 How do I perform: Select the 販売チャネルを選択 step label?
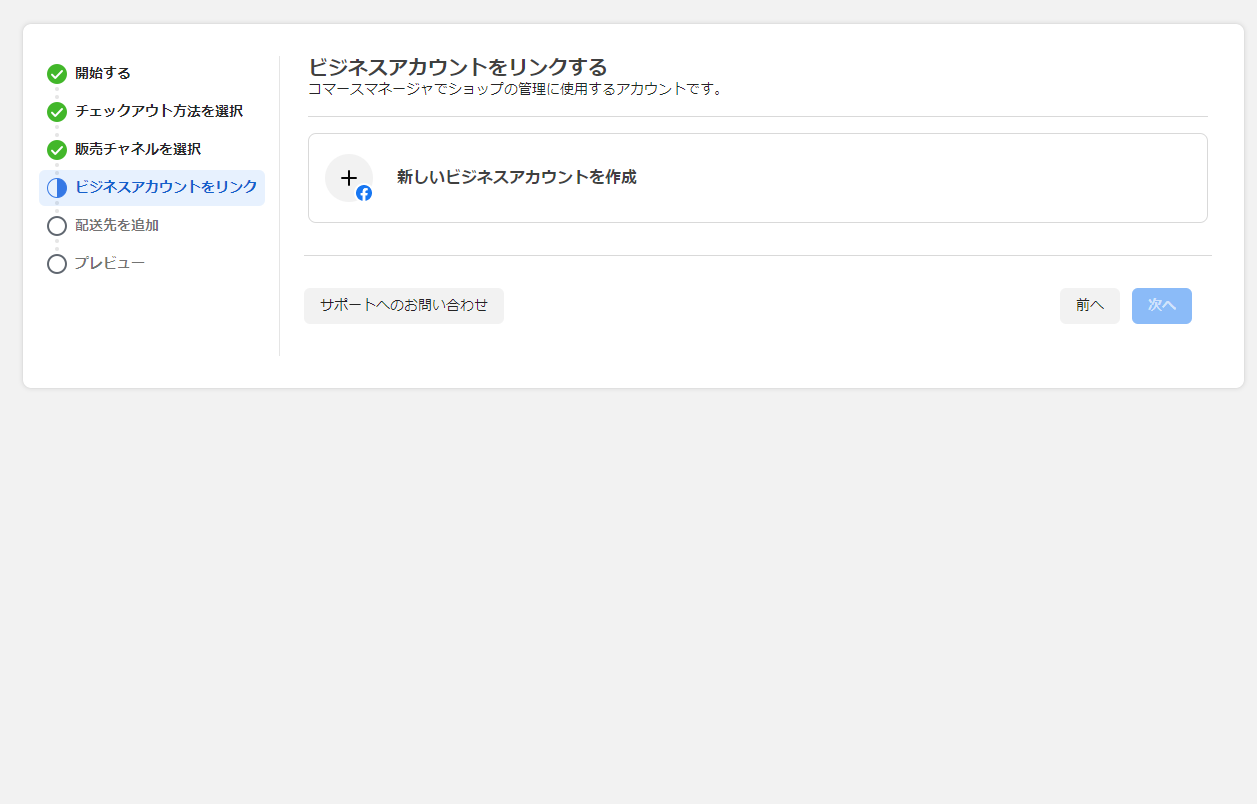138,149
